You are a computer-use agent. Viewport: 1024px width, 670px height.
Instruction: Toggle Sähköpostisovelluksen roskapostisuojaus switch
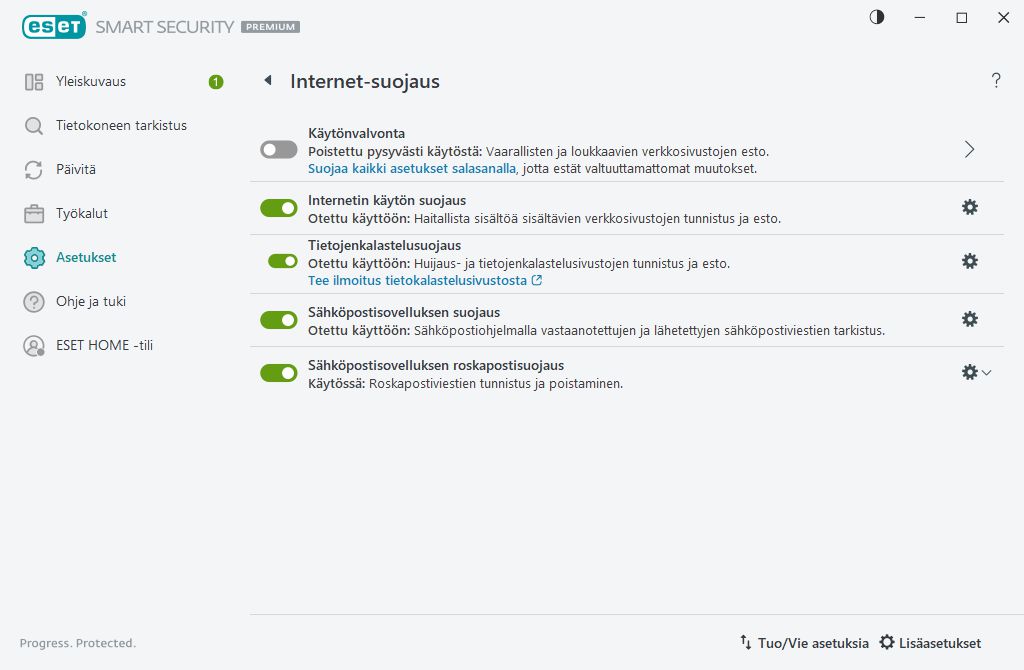coord(279,373)
